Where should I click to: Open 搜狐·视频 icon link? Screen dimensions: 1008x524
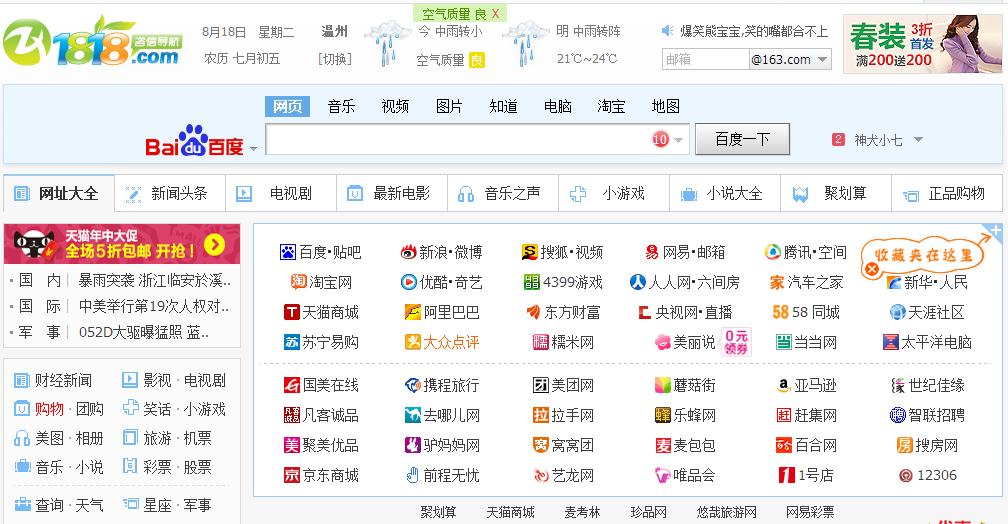coord(529,252)
